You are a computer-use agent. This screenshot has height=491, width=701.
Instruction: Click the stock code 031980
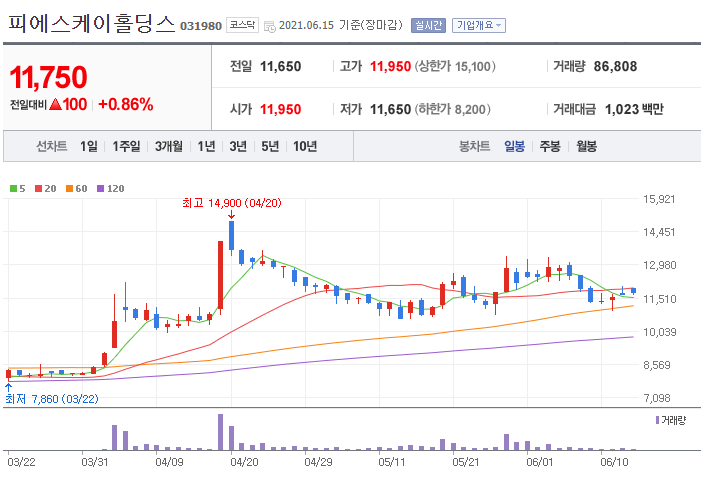click(201, 26)
